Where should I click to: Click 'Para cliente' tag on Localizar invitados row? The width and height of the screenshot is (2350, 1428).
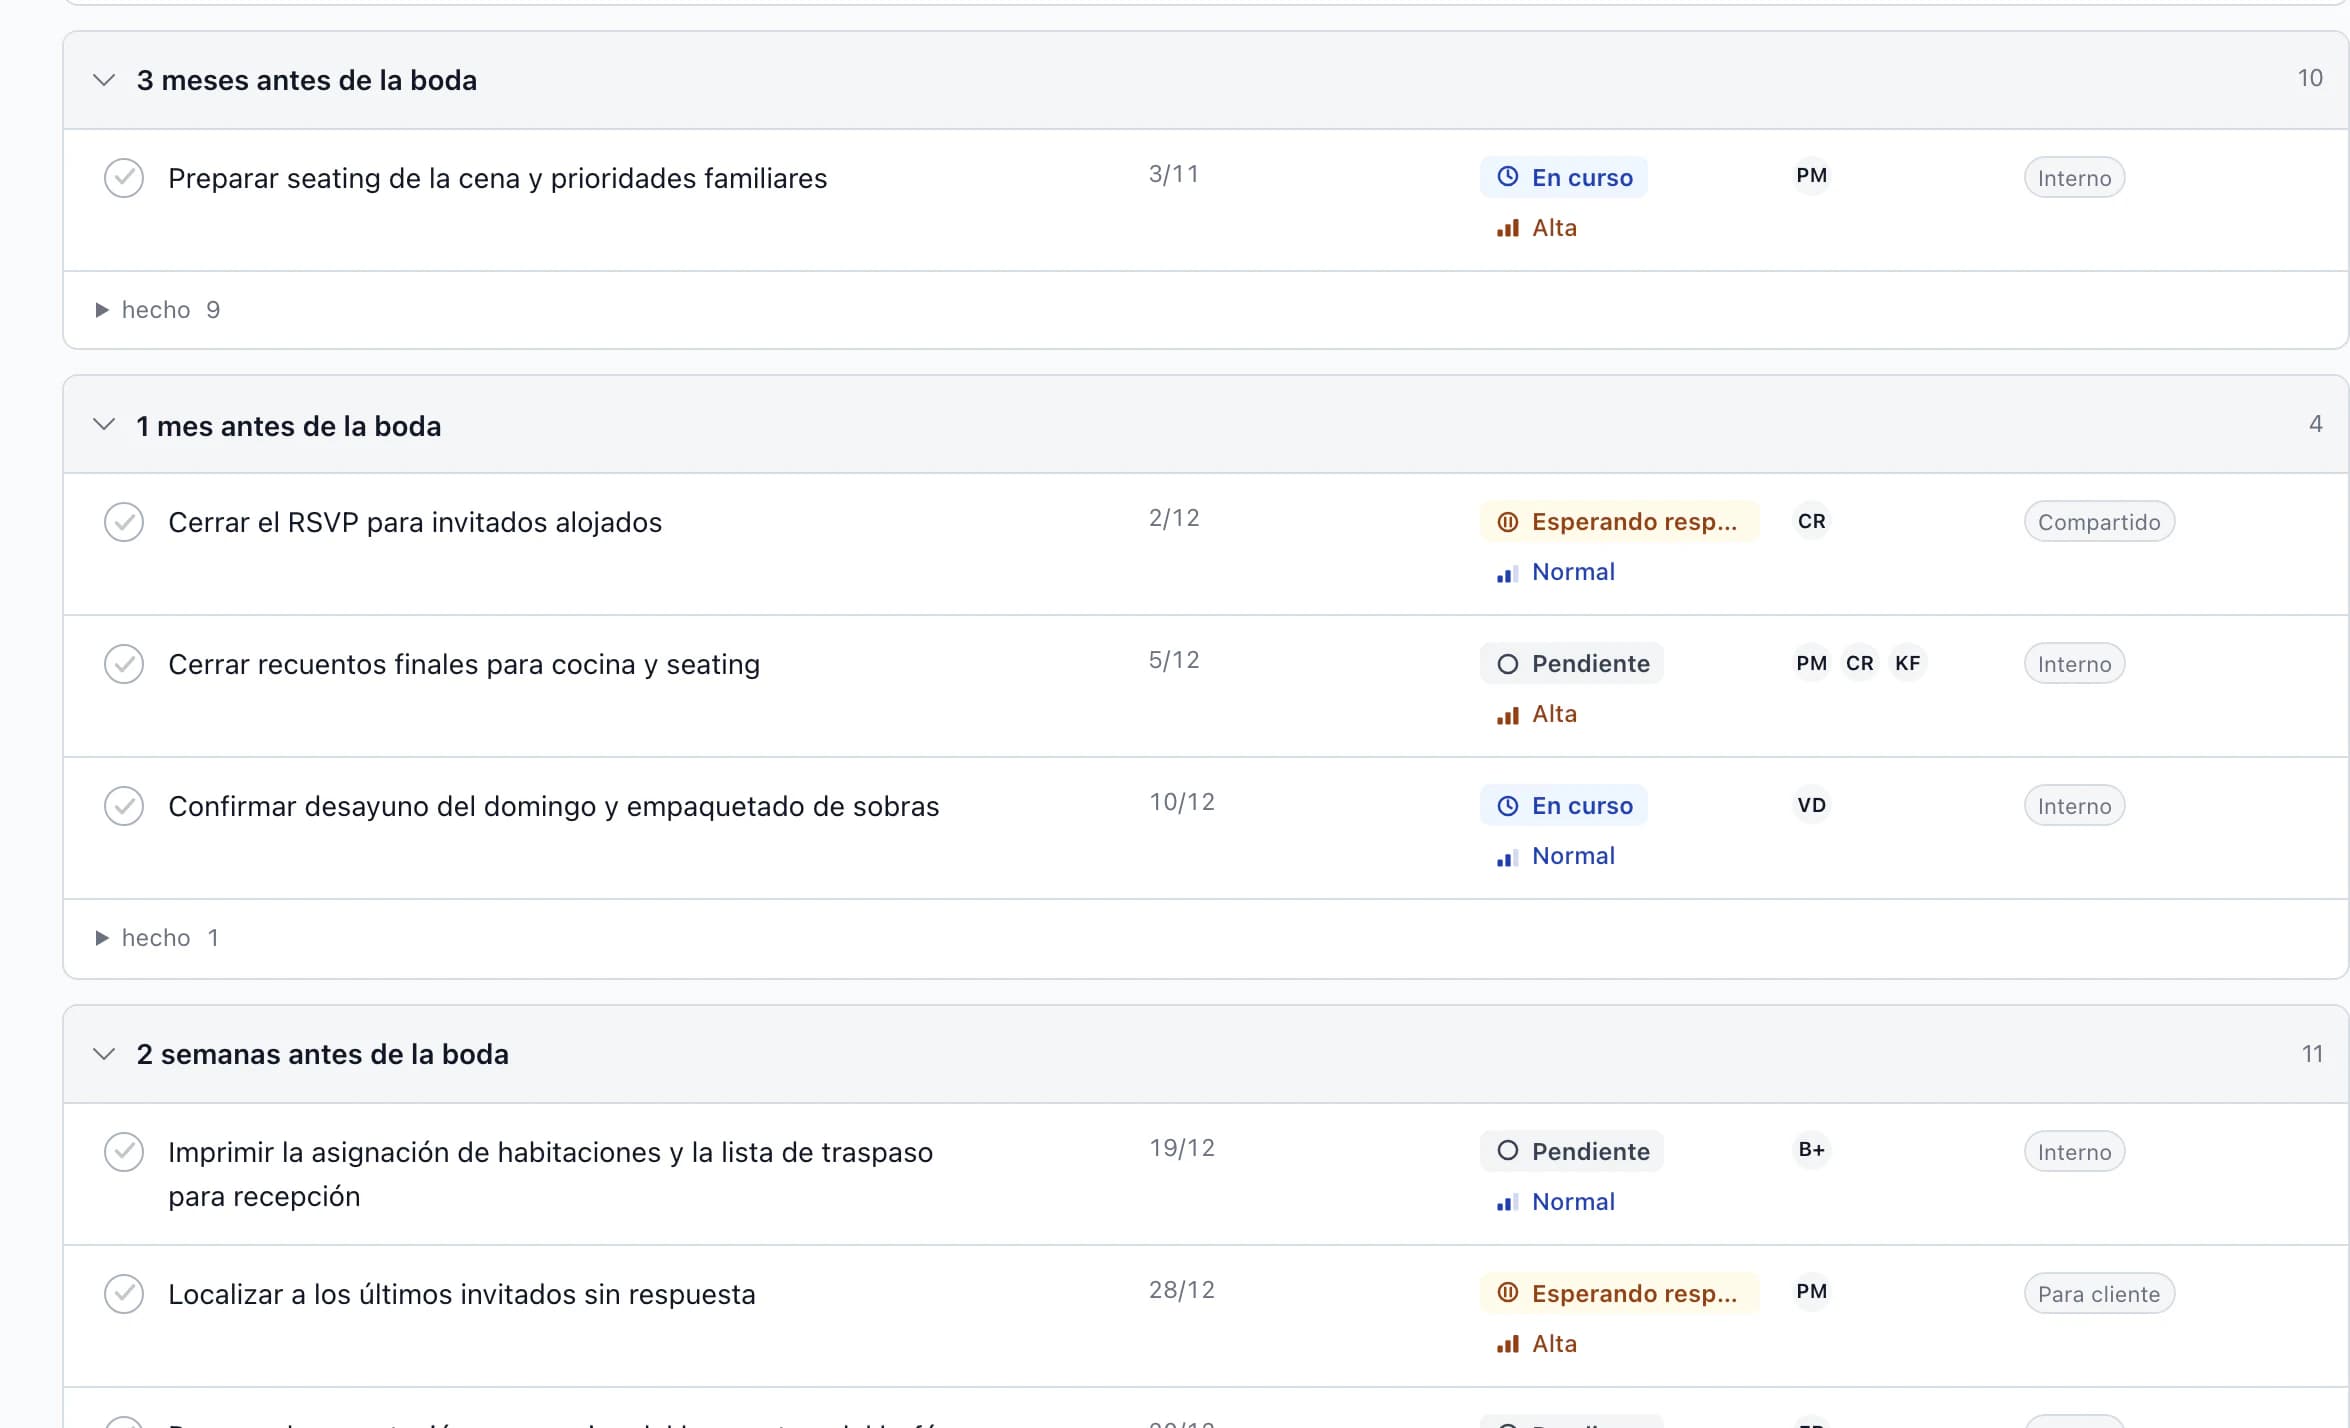click(2099, 1294)
